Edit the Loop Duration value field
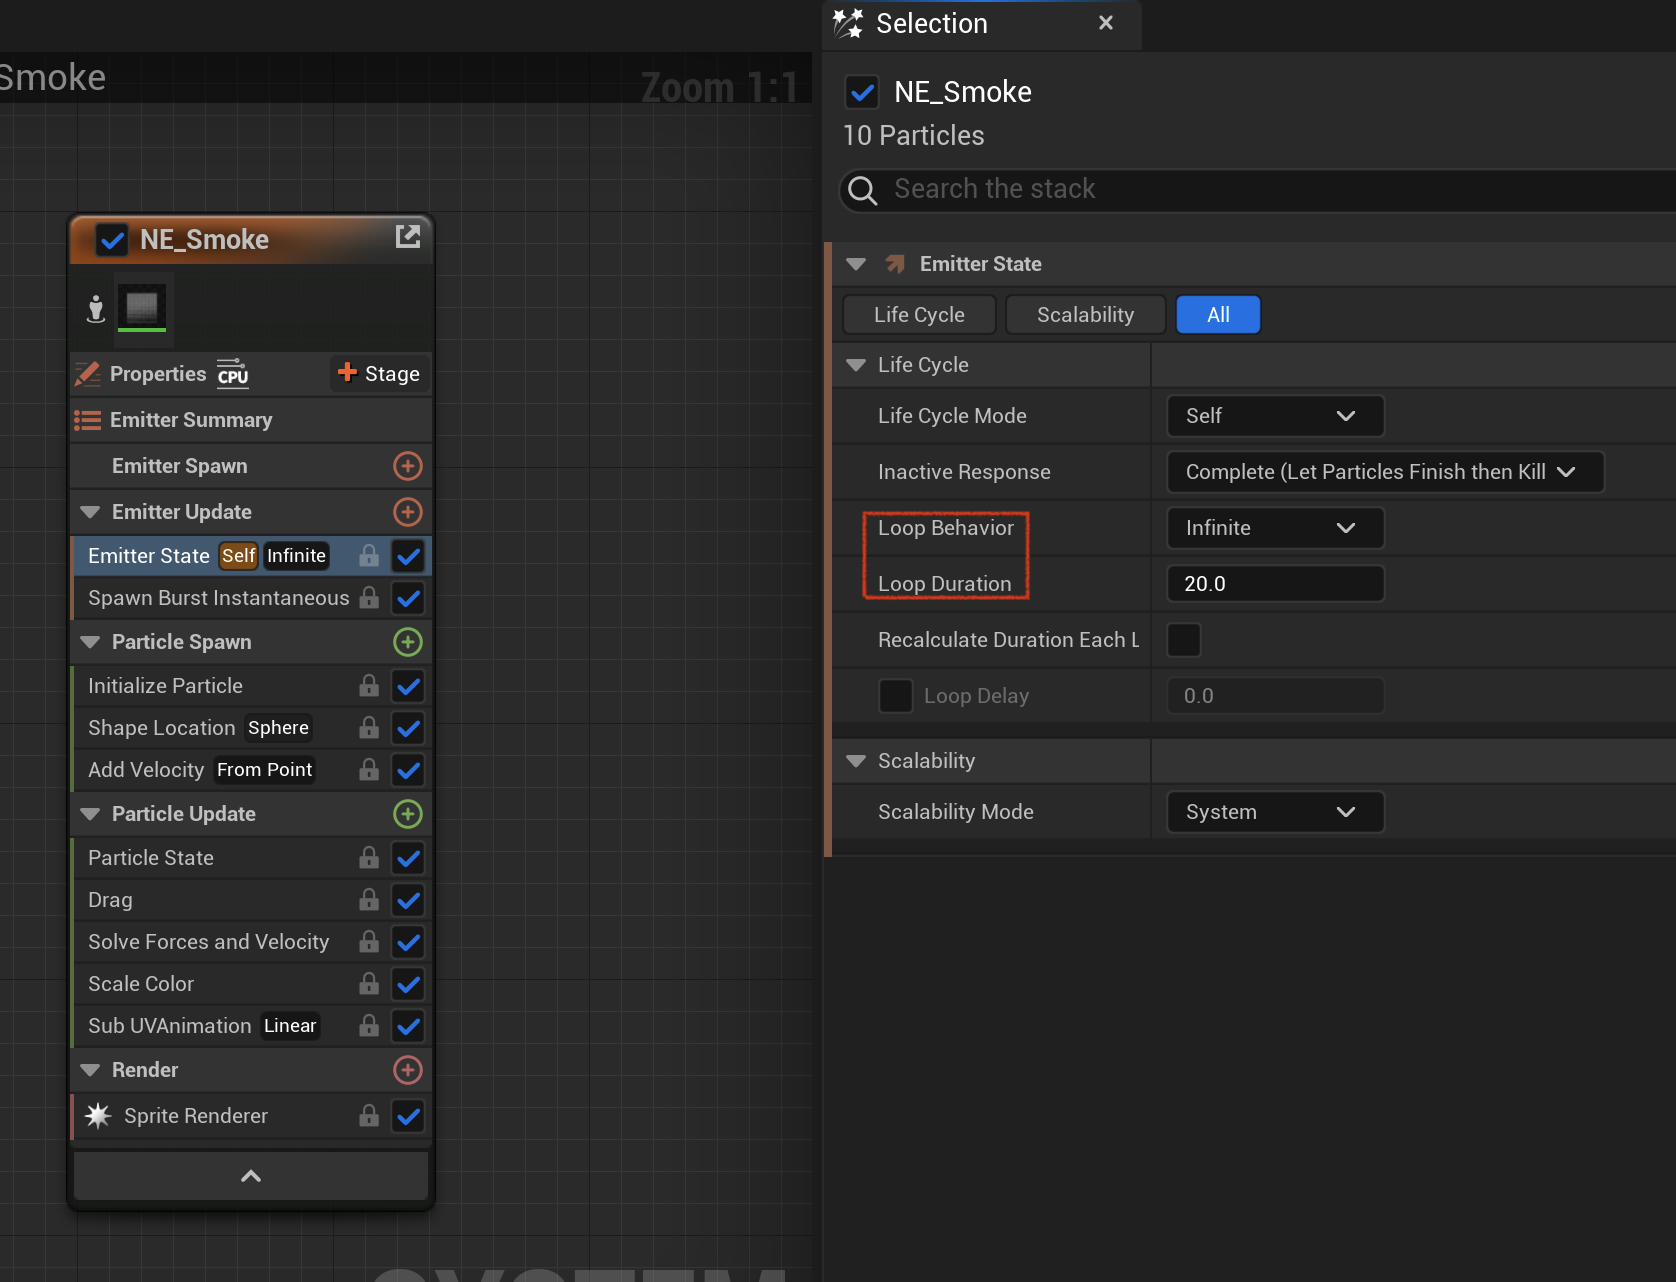This screenshot has width=1676, height=1282. coord(1275,584)
